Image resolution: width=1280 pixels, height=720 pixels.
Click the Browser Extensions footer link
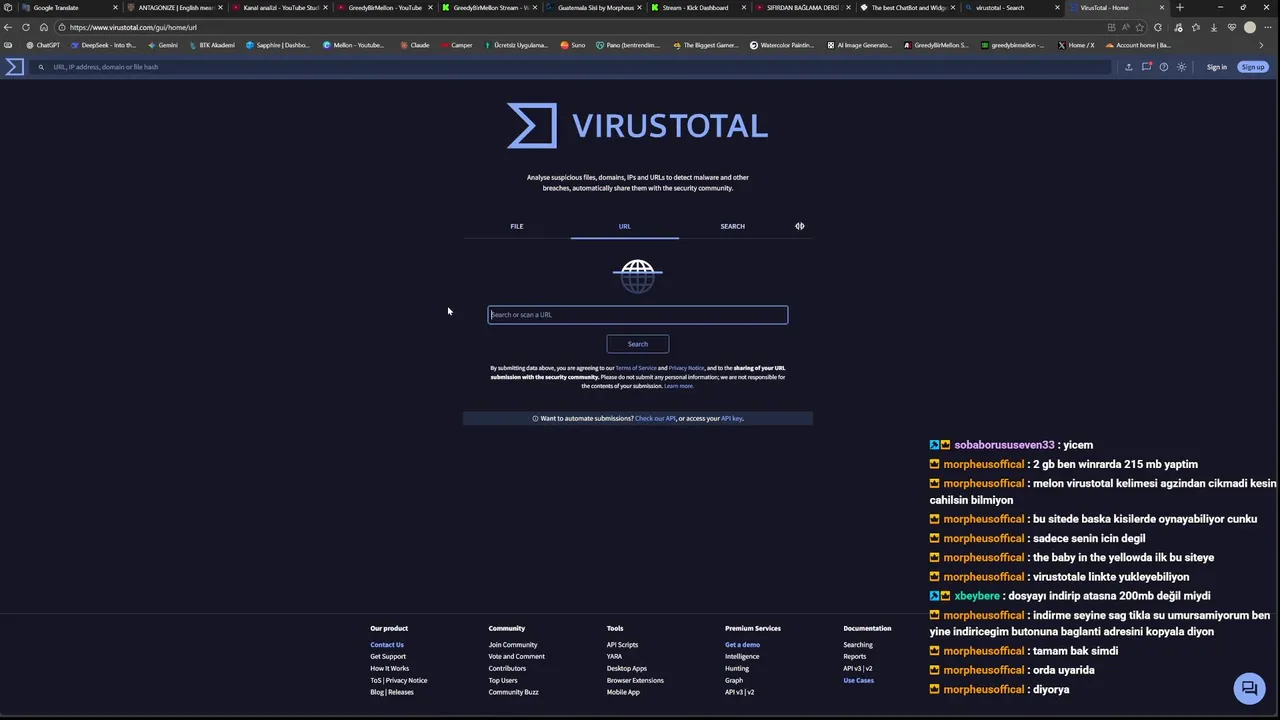tap(635, 681)
